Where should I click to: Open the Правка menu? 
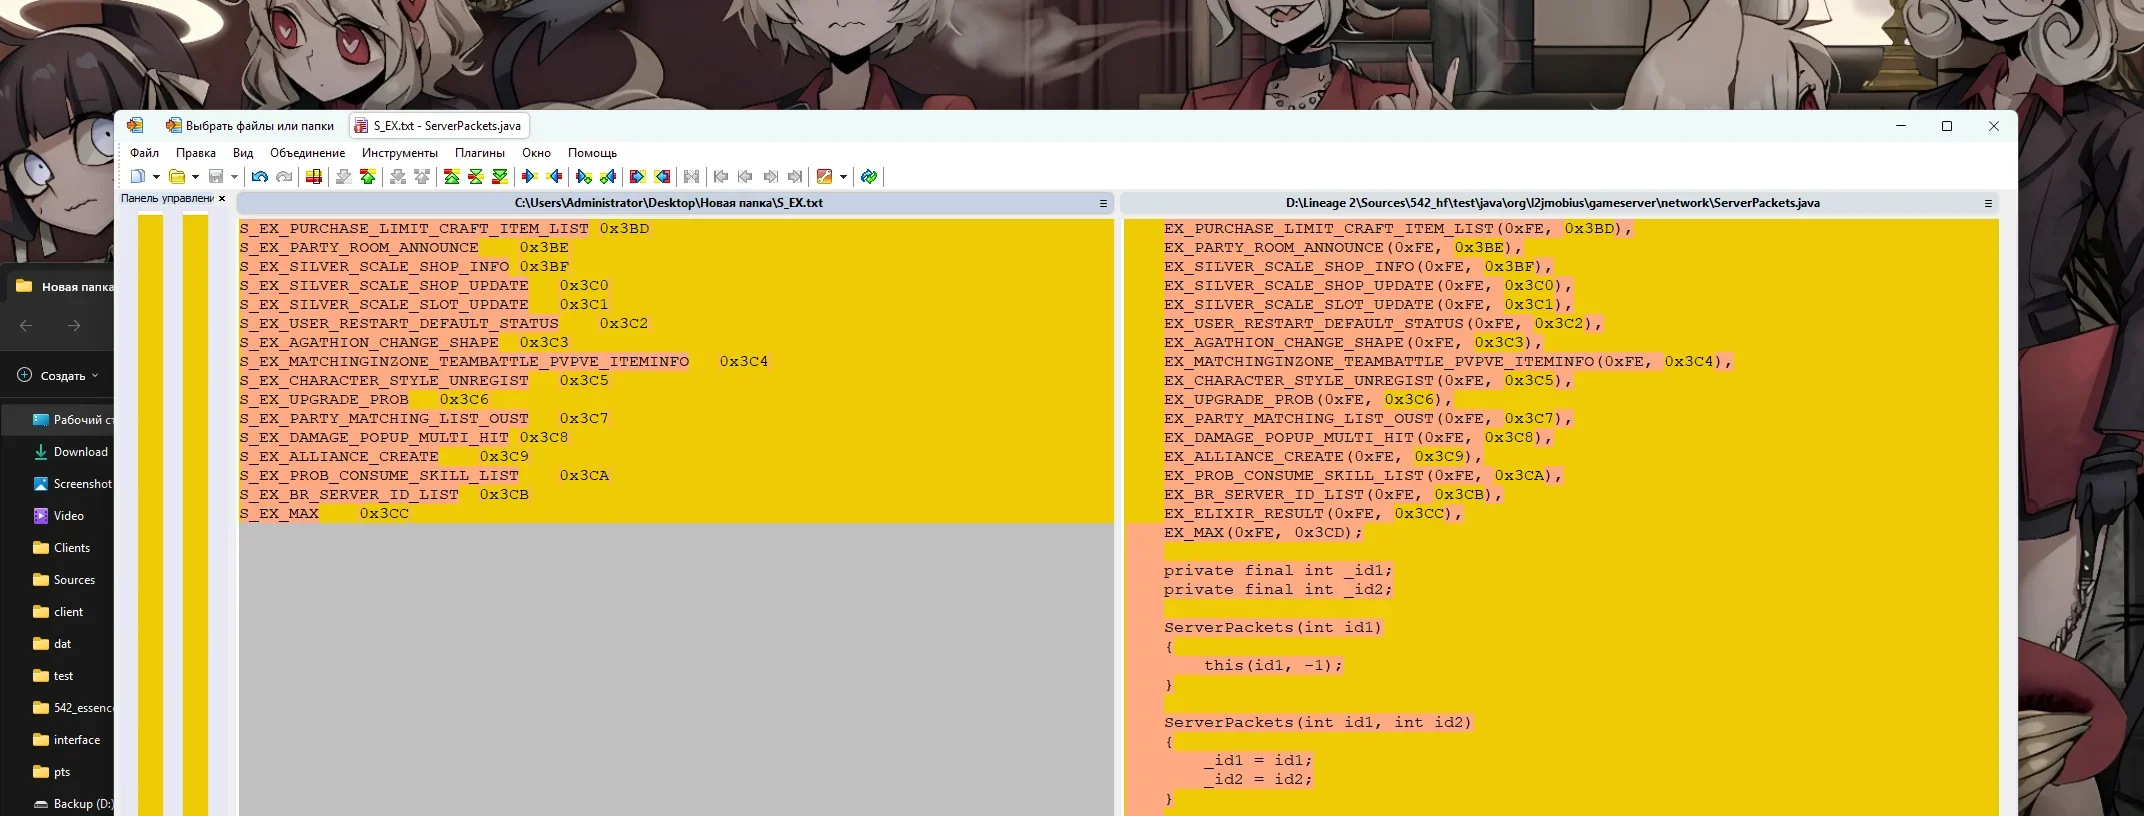pos(196,153)
